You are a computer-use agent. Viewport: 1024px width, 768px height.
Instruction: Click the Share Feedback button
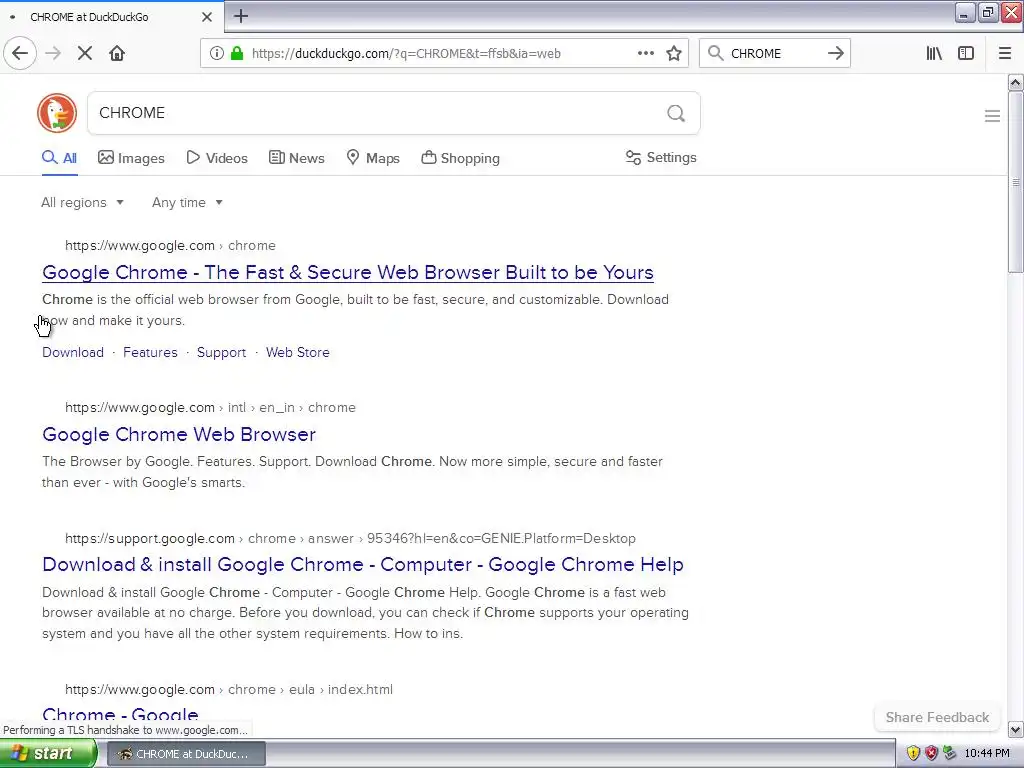(937, 717)
